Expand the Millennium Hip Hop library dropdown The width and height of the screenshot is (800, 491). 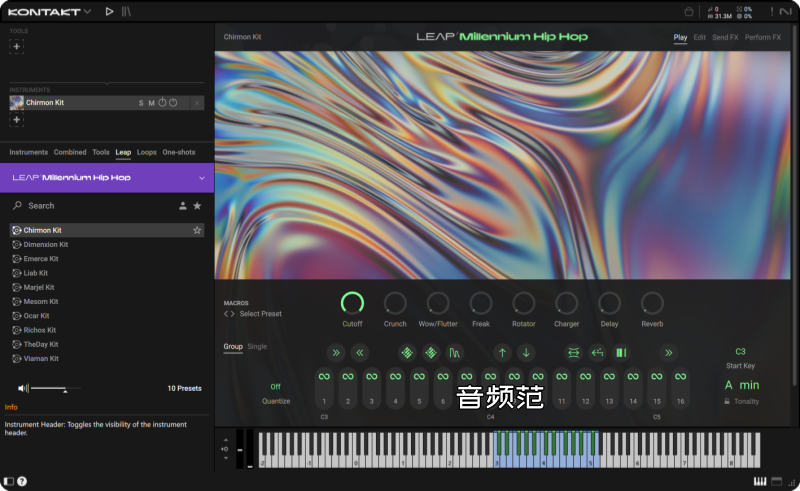pos(201,178)
